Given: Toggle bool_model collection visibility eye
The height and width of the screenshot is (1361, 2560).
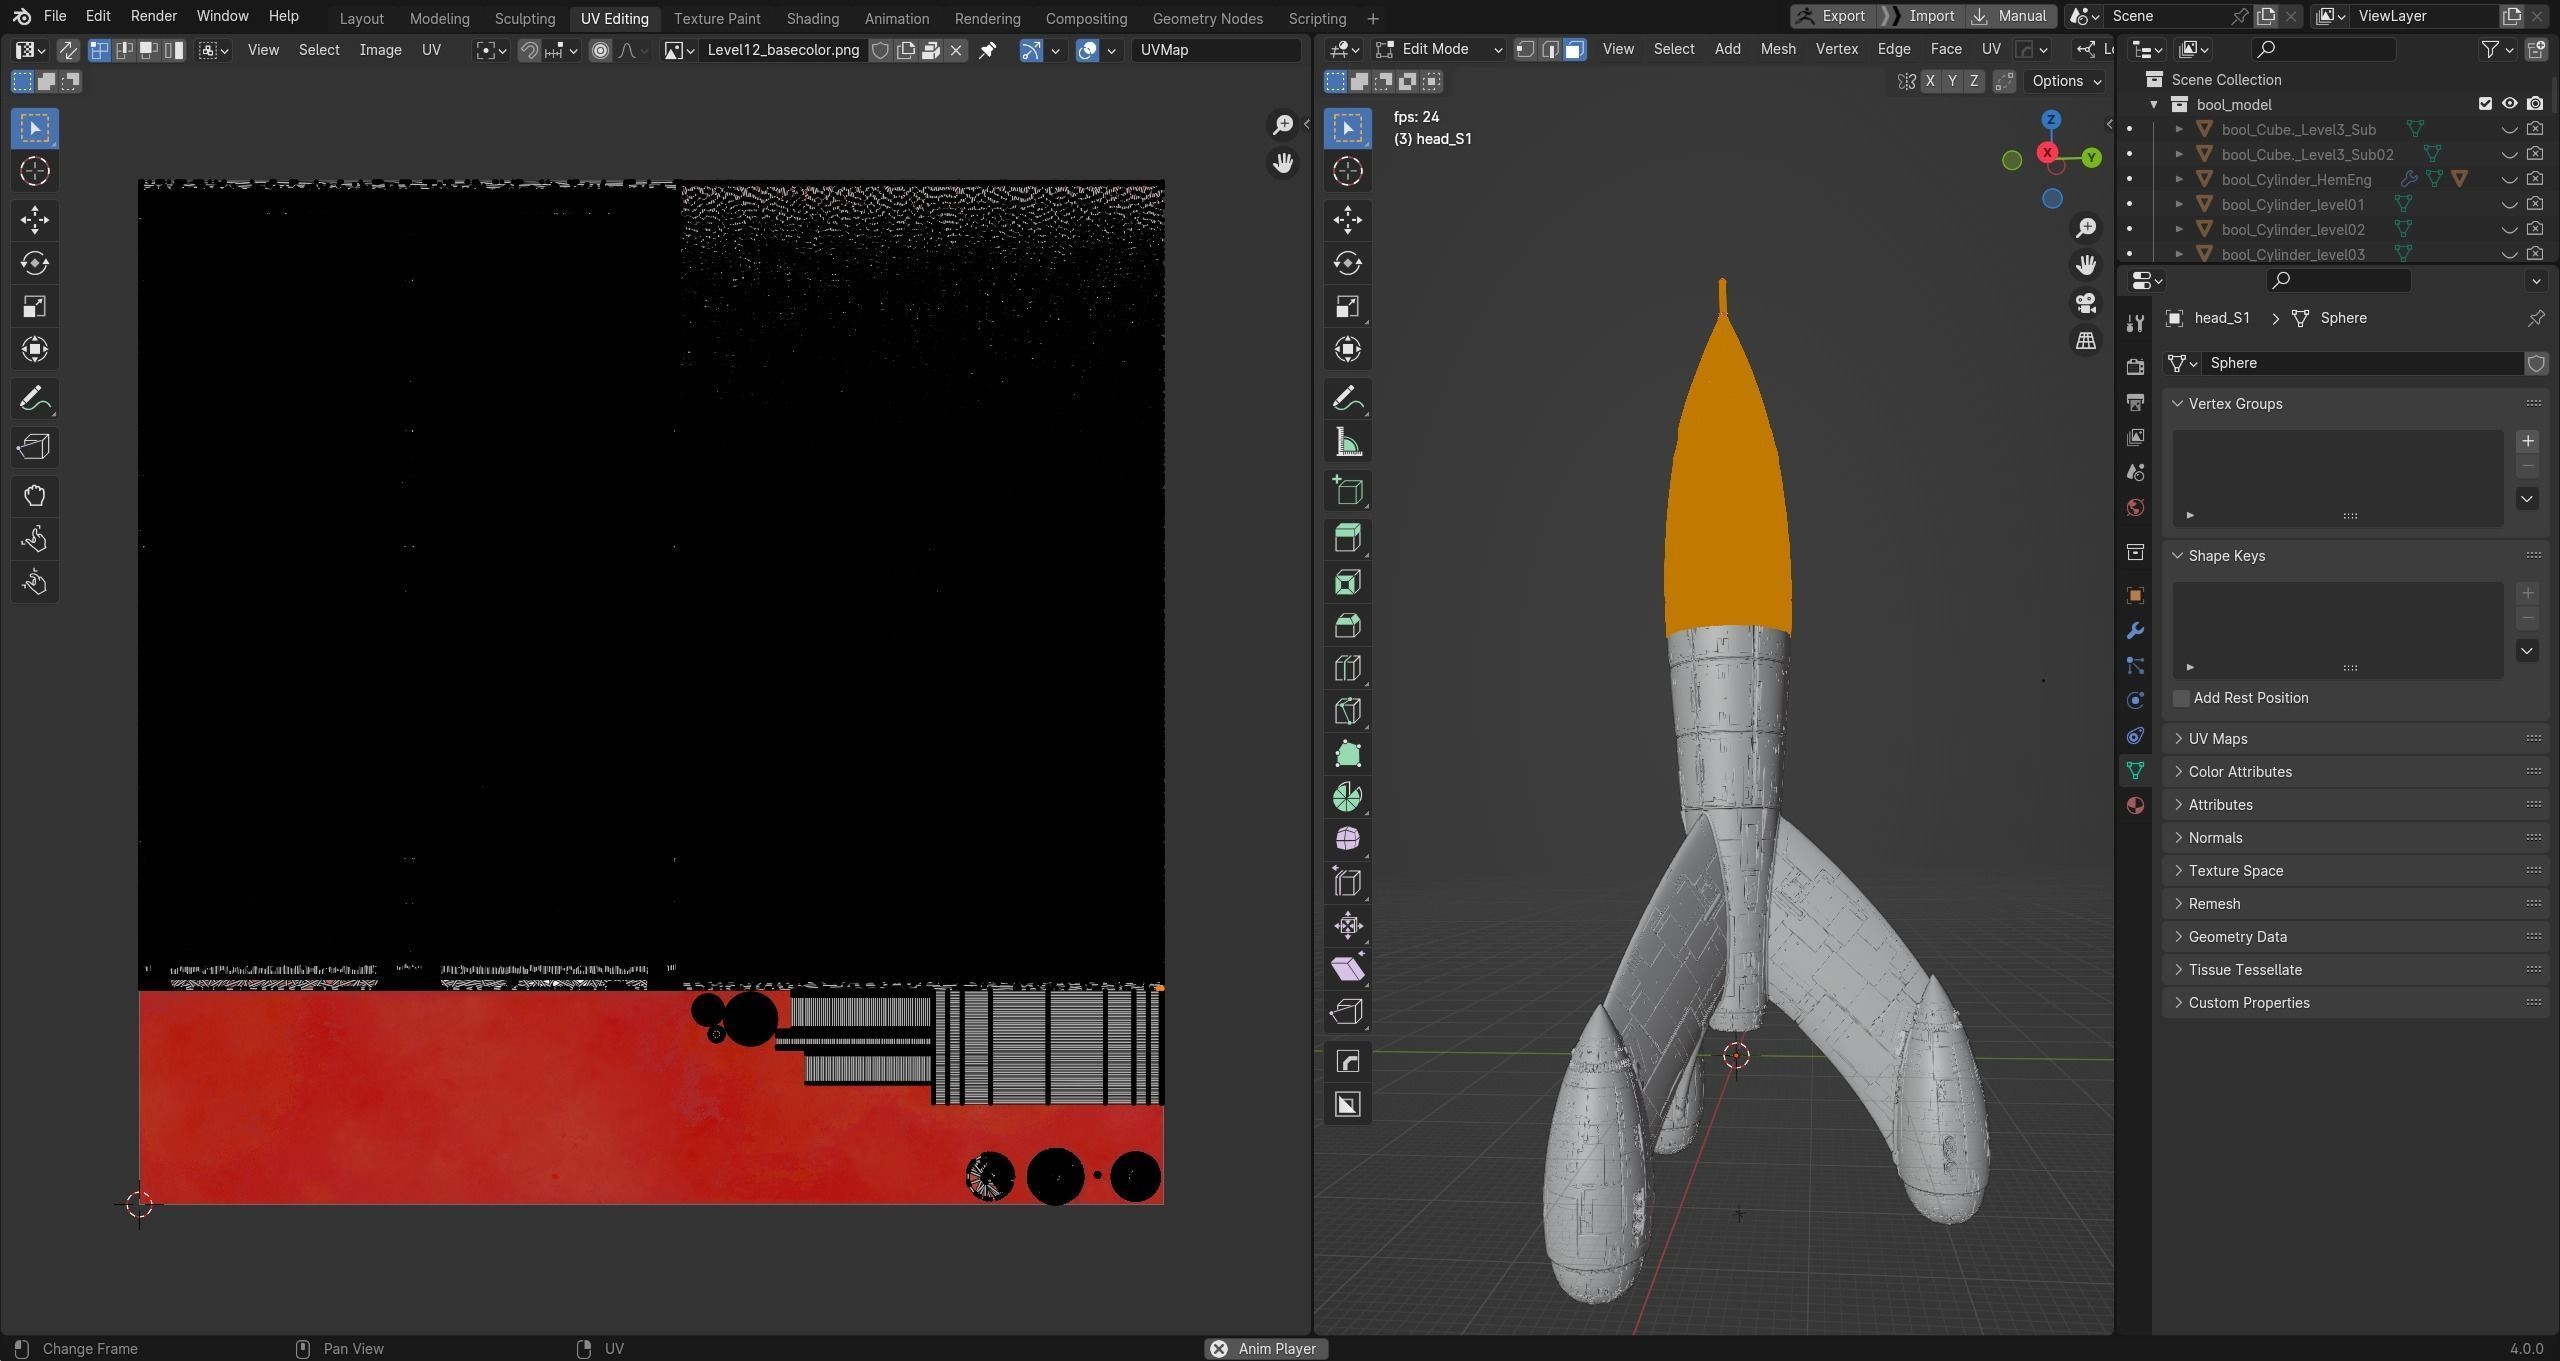Looking at the screenshot, I should pyautogui.click(x=2509, y=104).
